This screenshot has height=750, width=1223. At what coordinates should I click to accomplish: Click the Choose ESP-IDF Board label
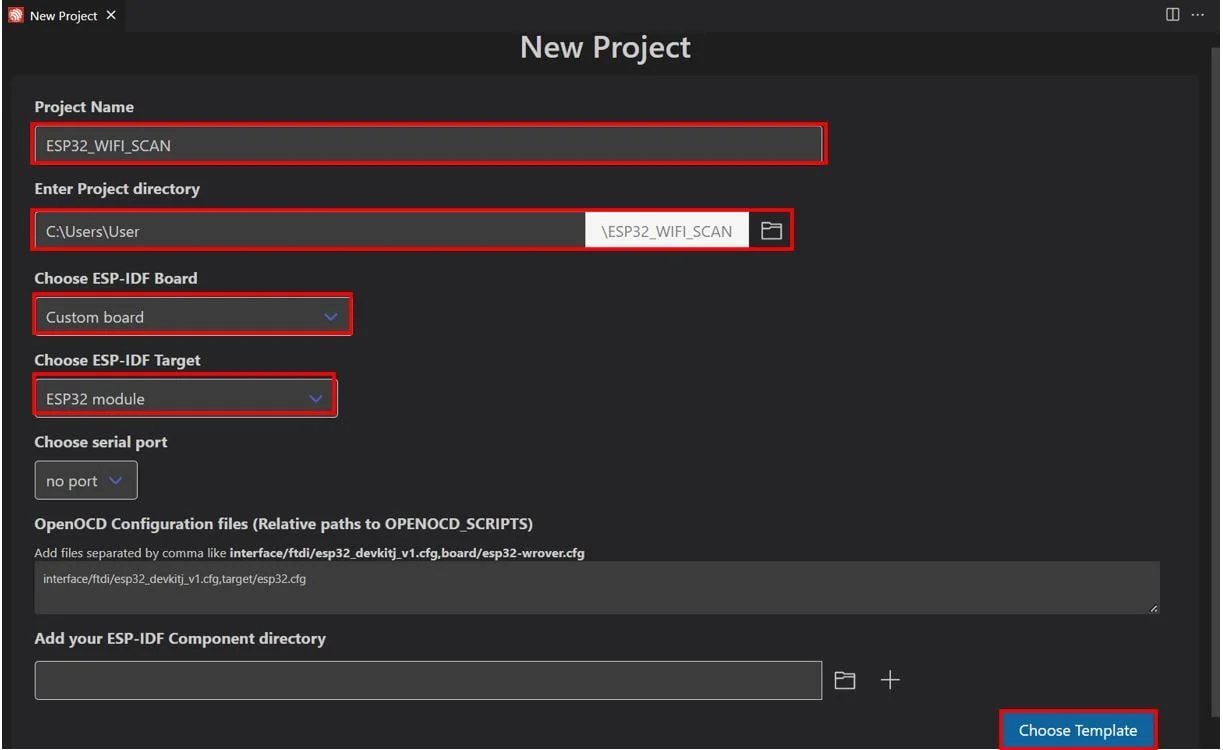pyautogui.click(x=116, y=278)
